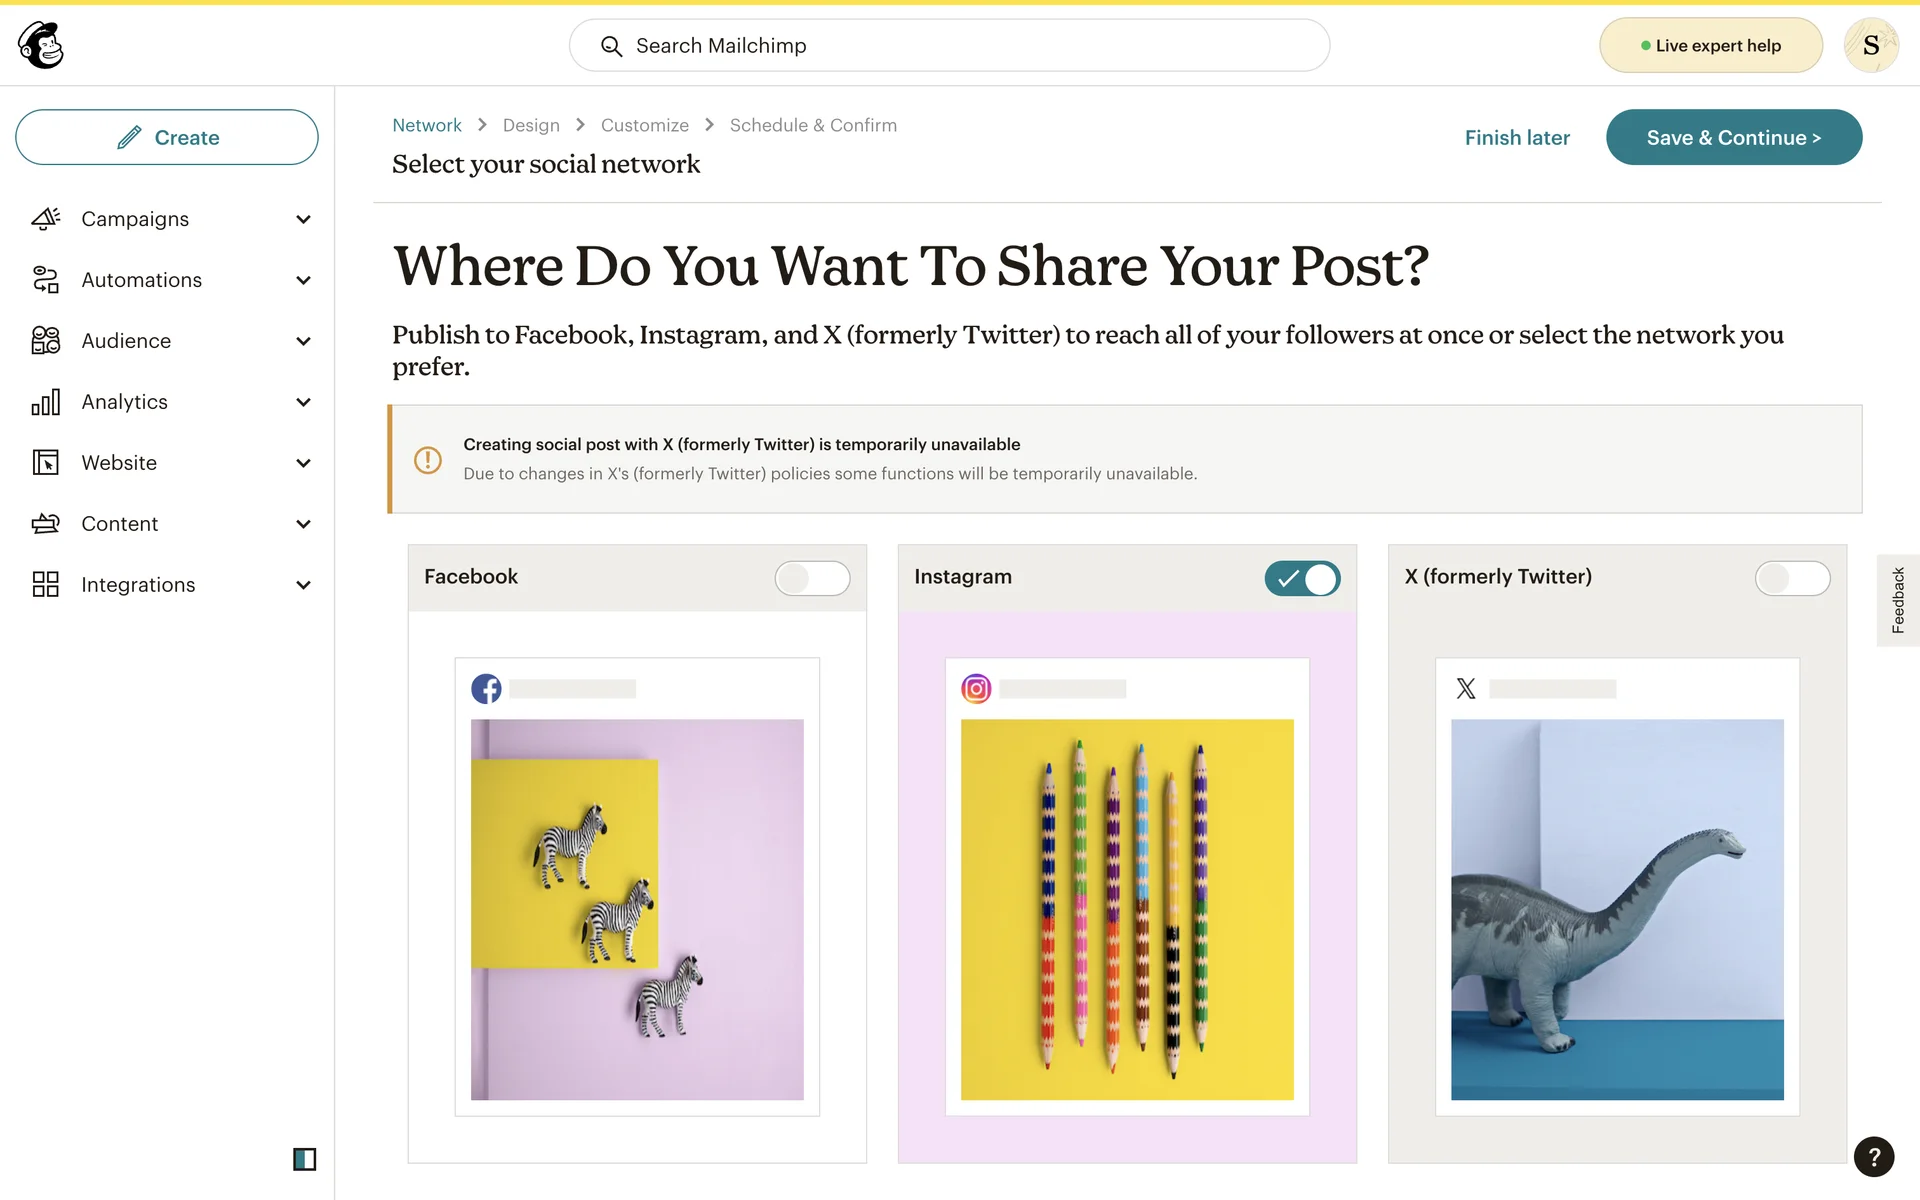Click the Automations icon in sidebar
Screen dimensions: 1920x1200
pos(46,280)
